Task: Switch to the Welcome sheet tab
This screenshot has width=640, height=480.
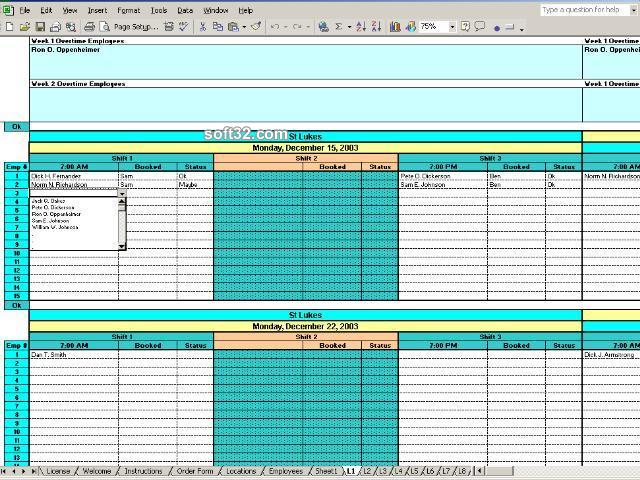Action: coord(97,471)
